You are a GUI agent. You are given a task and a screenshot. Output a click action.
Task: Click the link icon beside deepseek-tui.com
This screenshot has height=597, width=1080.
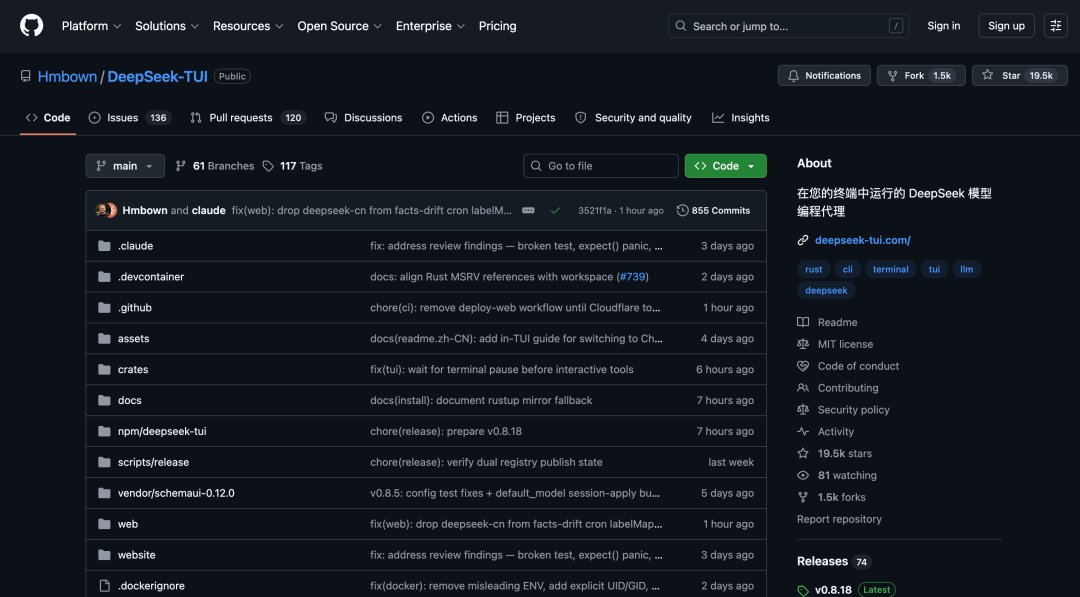click(802, 240)
